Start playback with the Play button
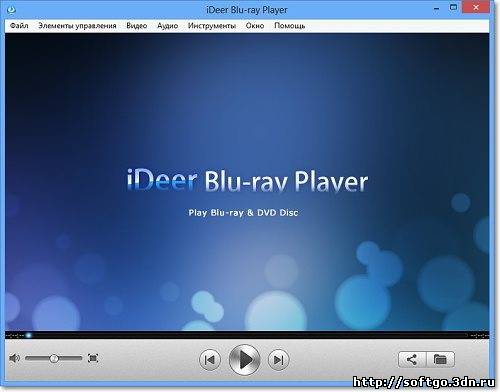500x392 pixels. [245, 360]
